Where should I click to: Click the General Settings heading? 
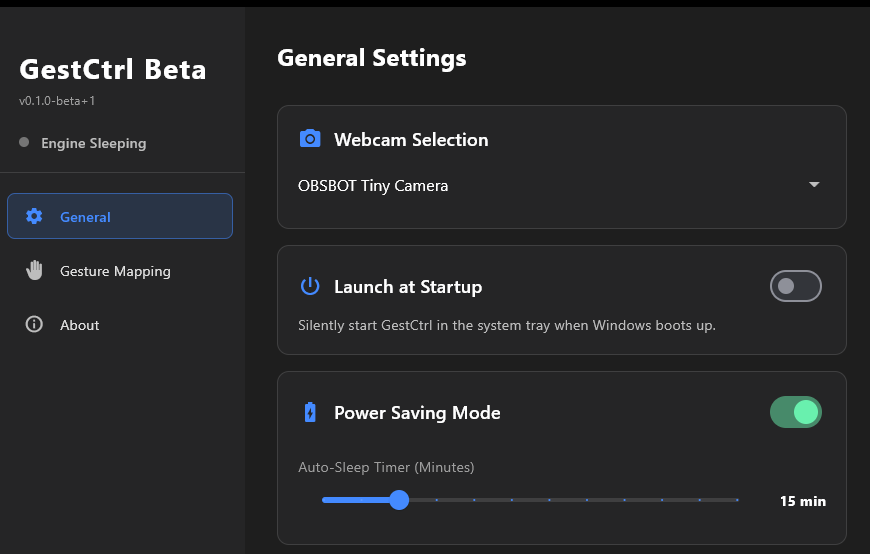coord(372,58)
